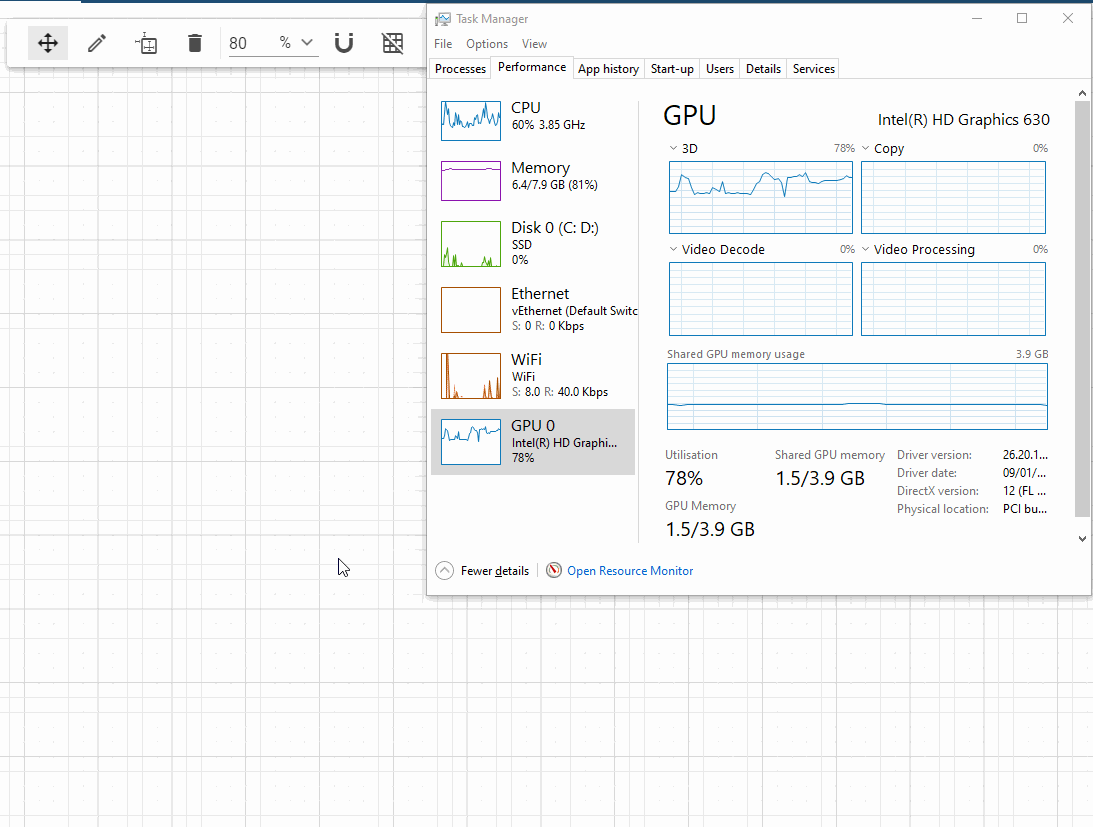Switch to the Processes tab
1093x827 pixels.
pos(460,69)
